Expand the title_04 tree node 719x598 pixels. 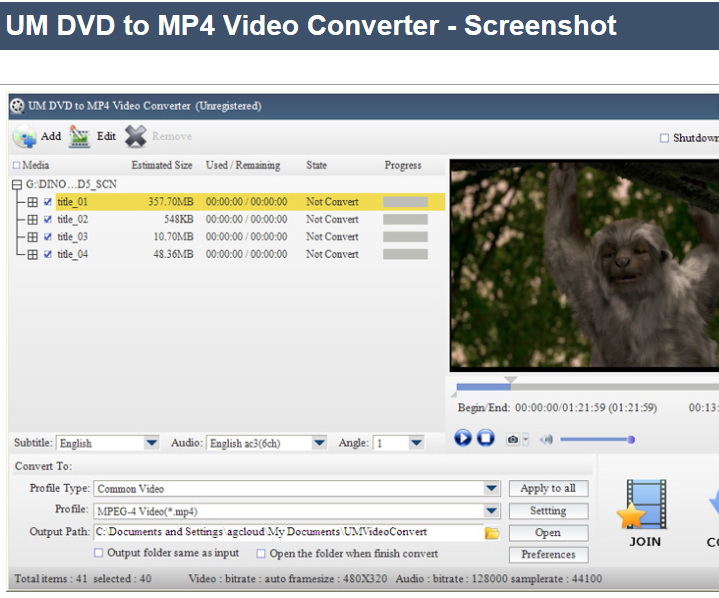pos(33,254)
